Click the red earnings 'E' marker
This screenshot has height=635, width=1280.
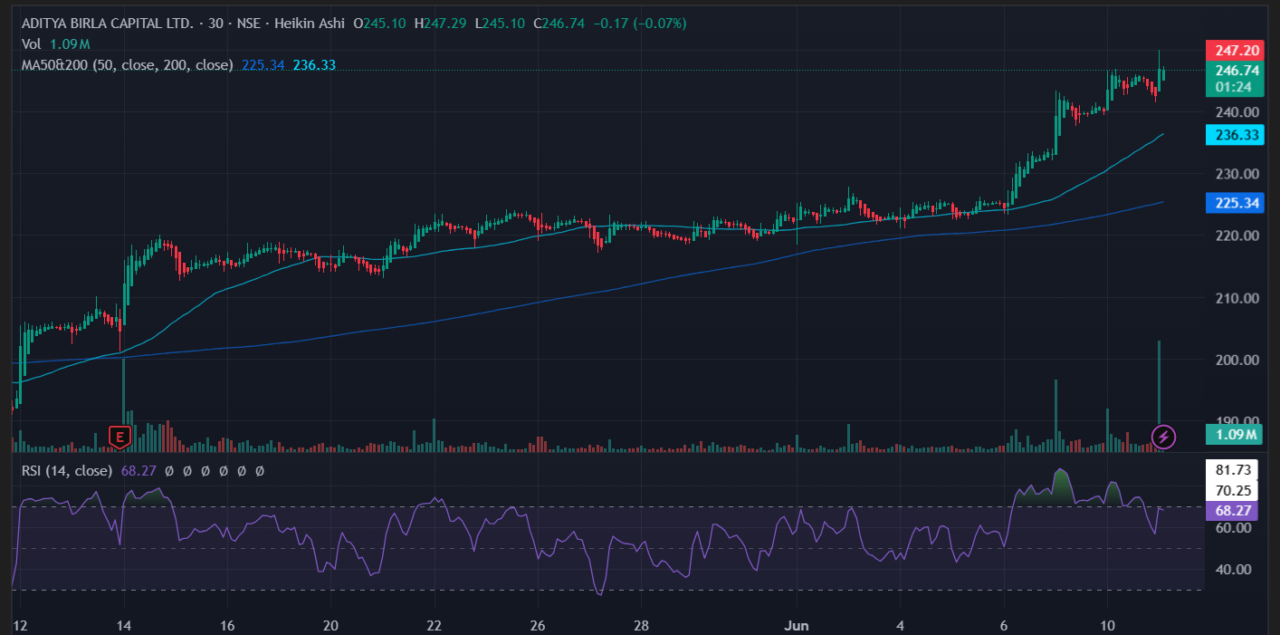(120, 437)
